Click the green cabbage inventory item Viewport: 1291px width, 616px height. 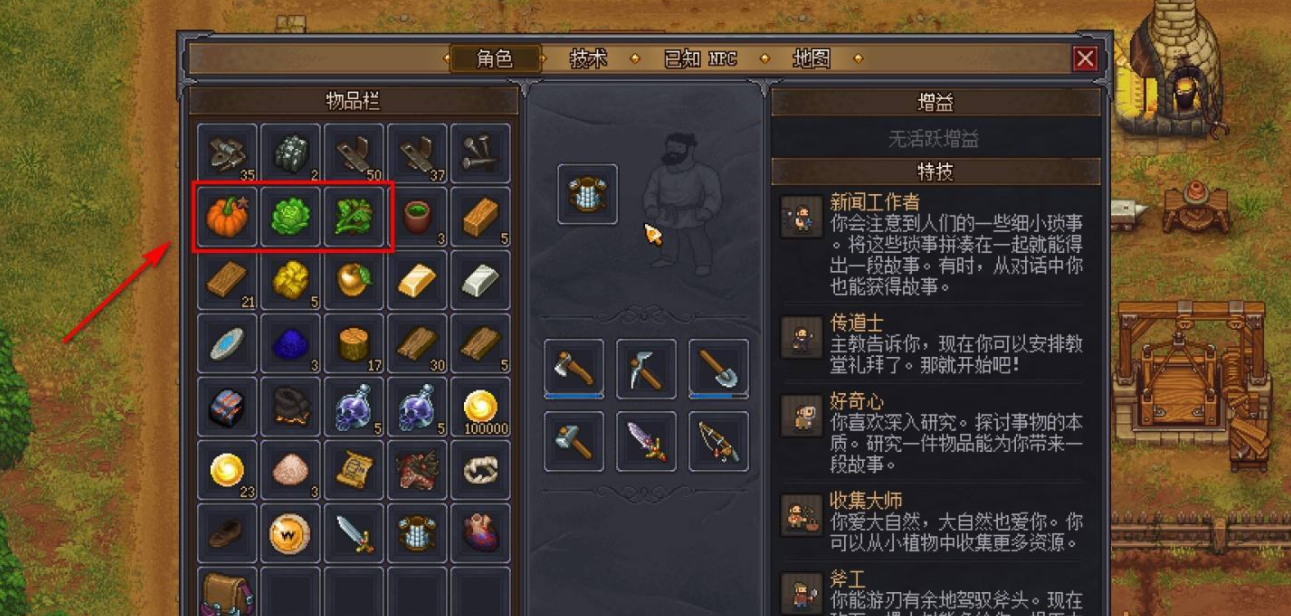click(290, 216)
